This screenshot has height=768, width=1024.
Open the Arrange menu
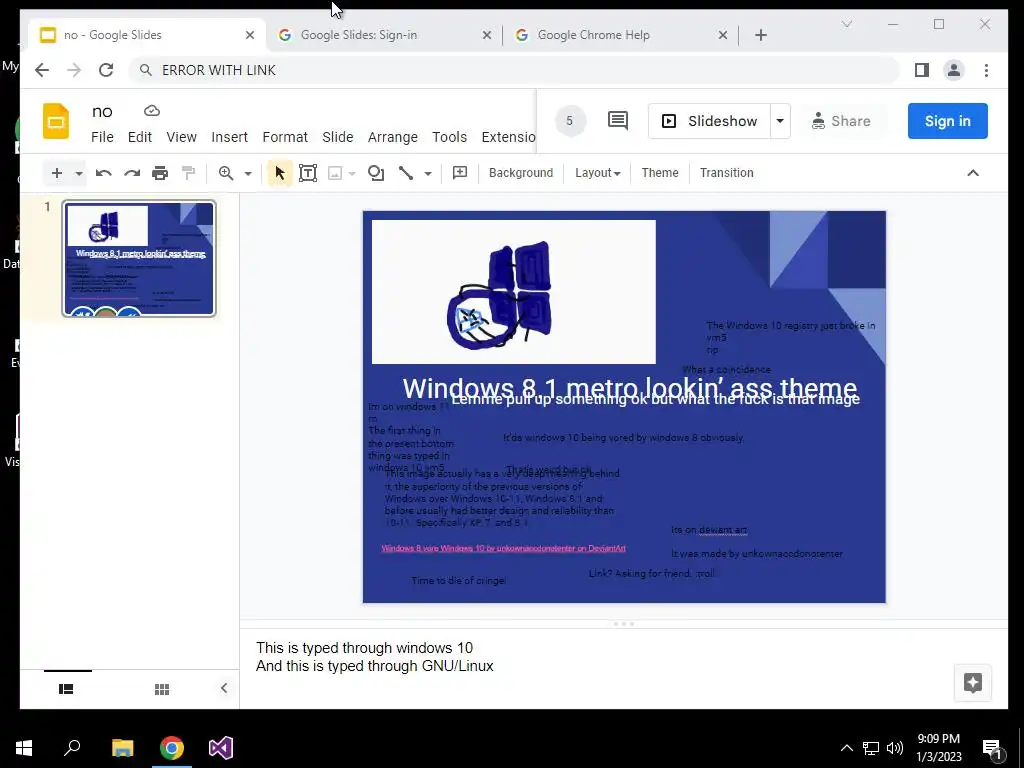point(392,137)
